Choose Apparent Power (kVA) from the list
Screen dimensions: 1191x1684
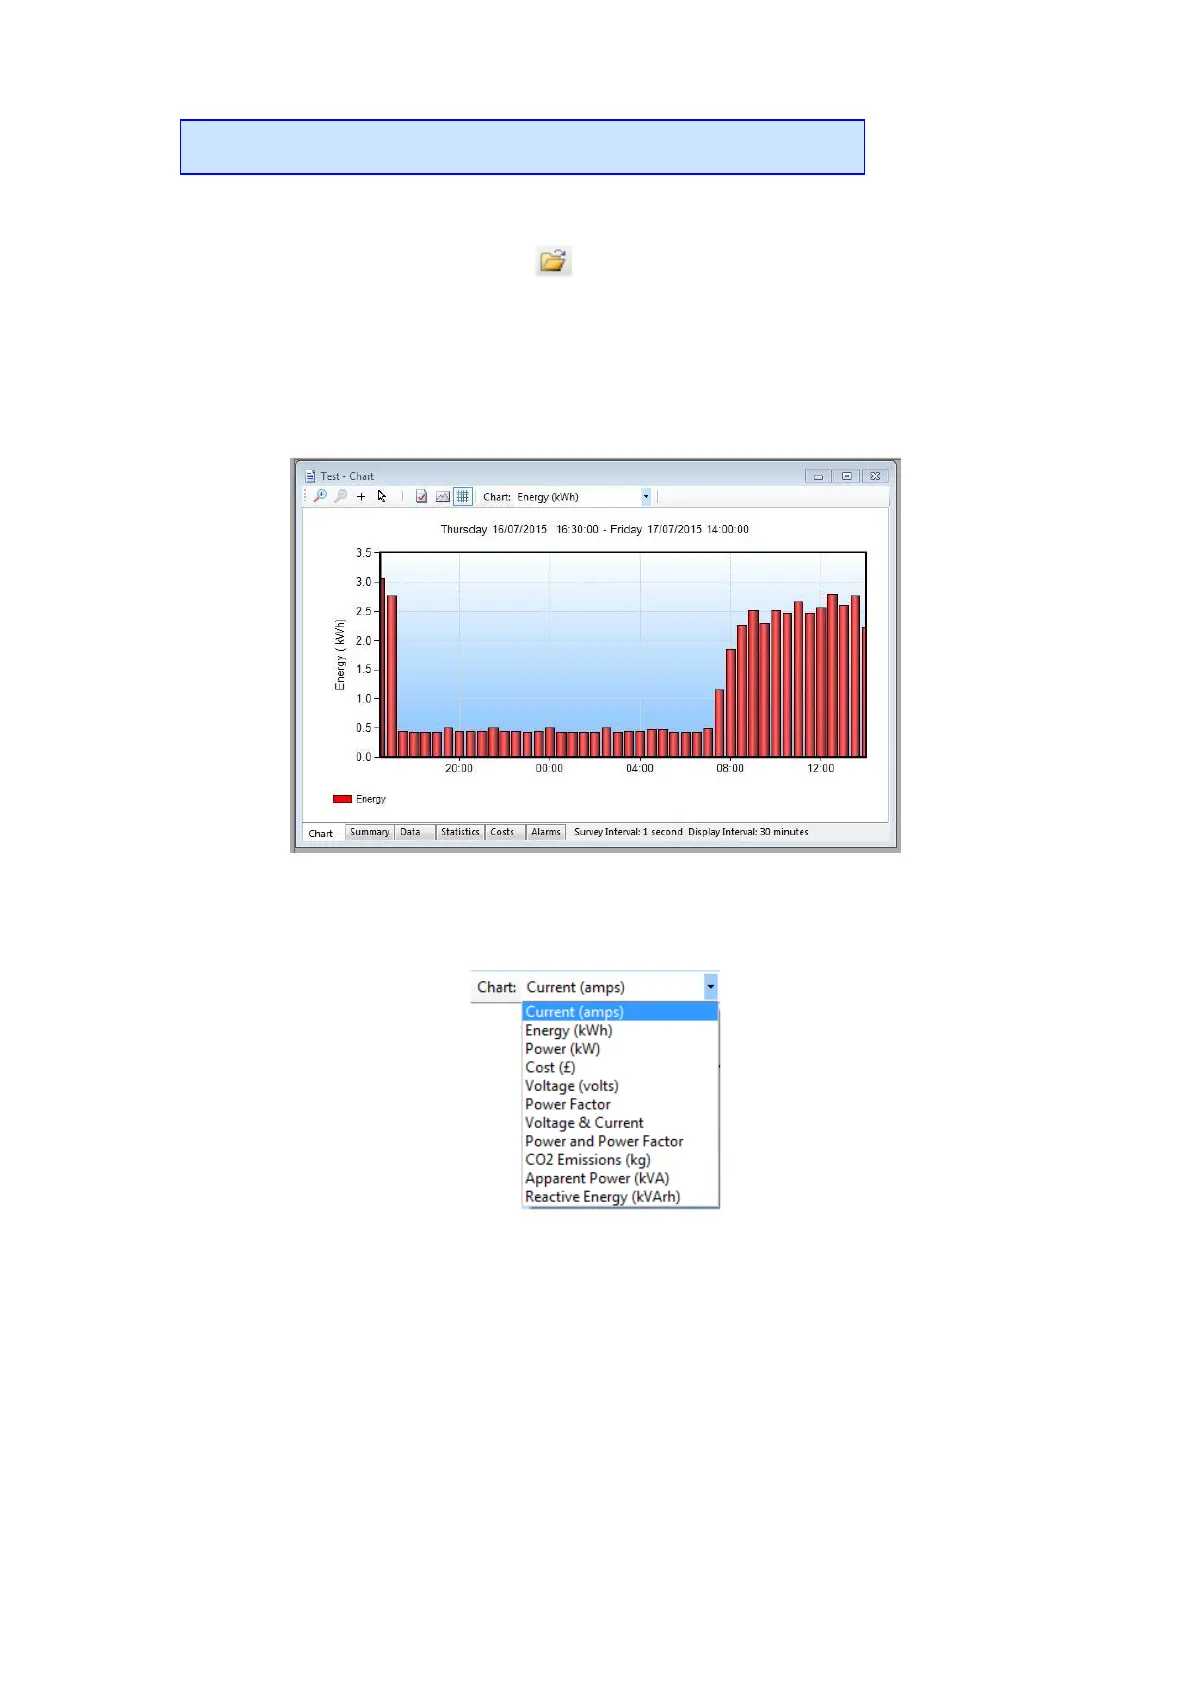(x=620, y=1178)
